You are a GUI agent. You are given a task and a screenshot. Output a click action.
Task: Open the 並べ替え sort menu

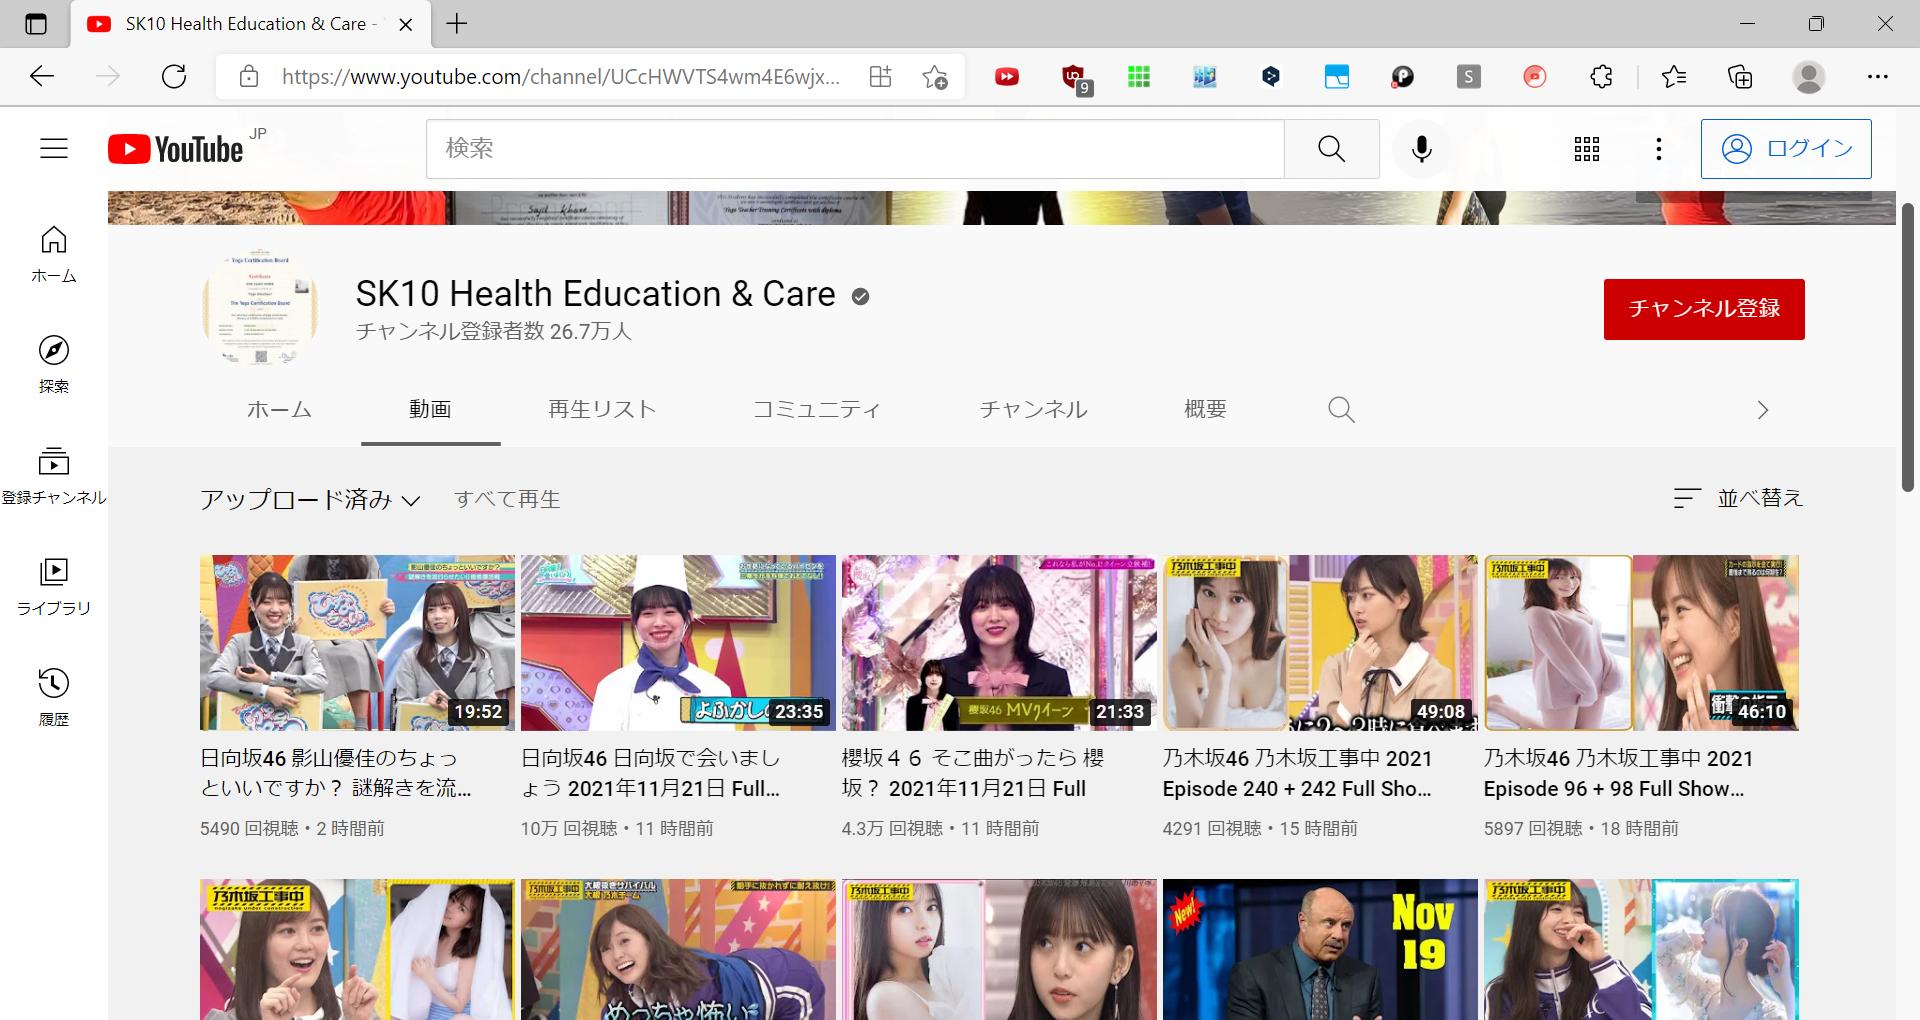tap(1738, 498)
